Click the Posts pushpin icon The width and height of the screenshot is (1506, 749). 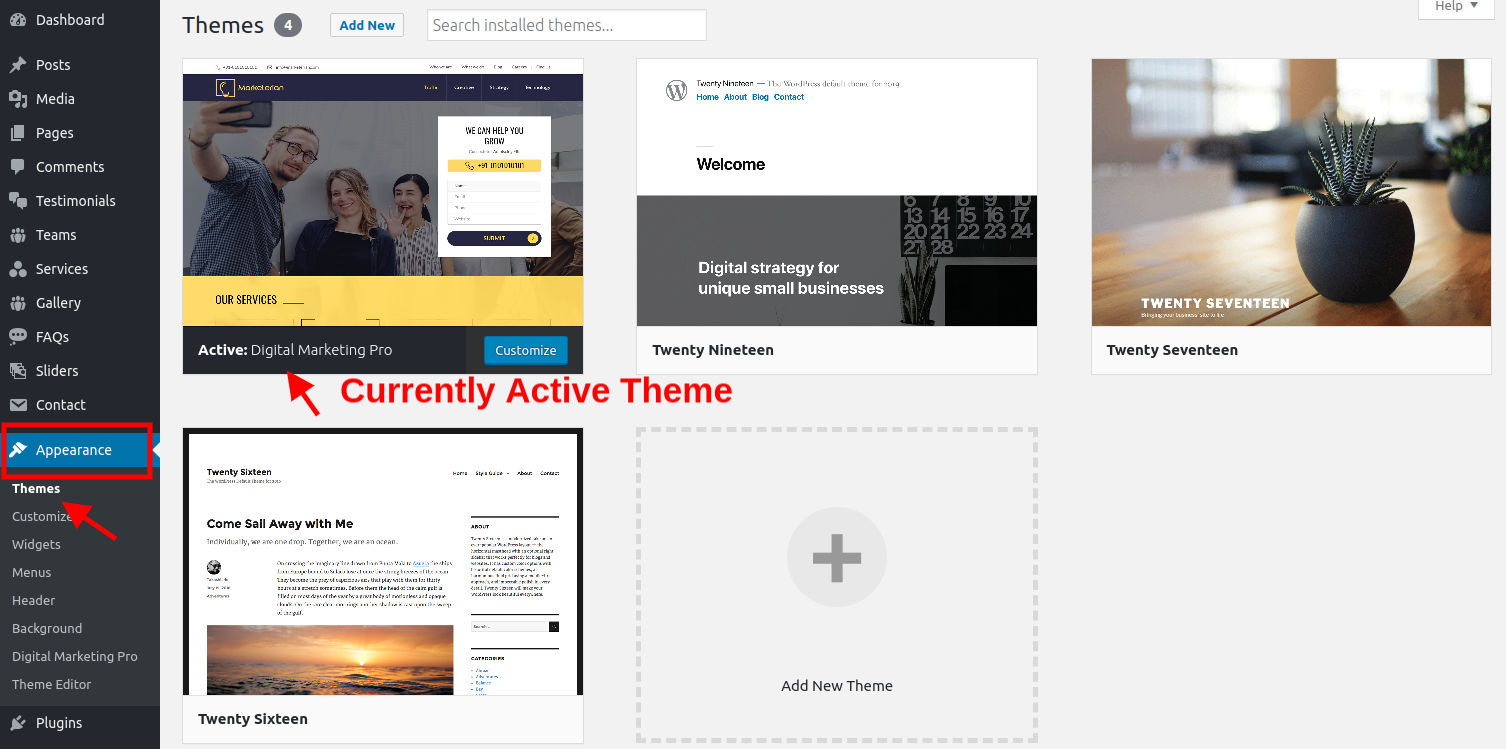(x=18, y=65)
